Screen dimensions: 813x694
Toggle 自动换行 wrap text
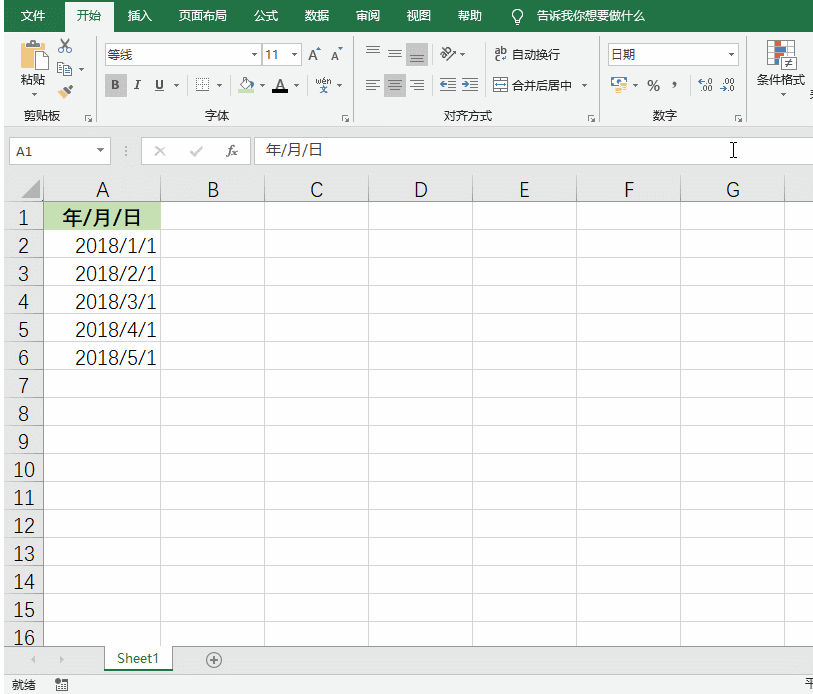[x=527, y=54]
